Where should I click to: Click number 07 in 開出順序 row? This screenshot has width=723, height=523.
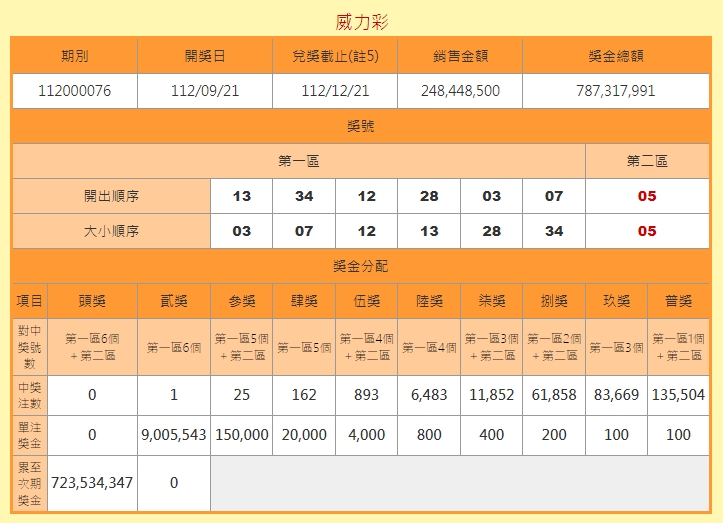(x=554, y=196)
